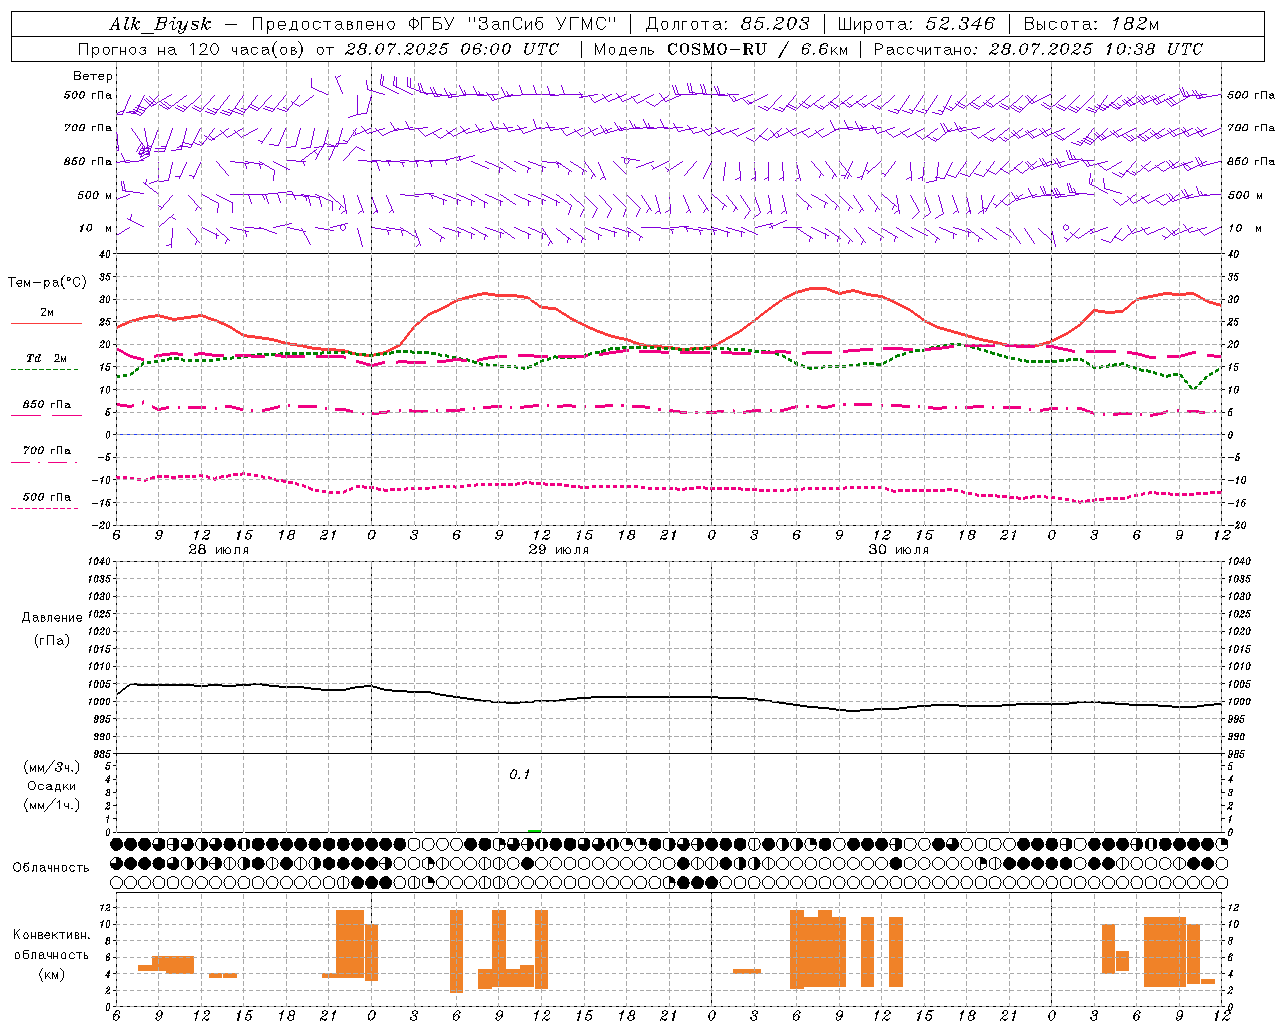Click the 500 гПа temperature legend dotted sample

pos(44,508)
